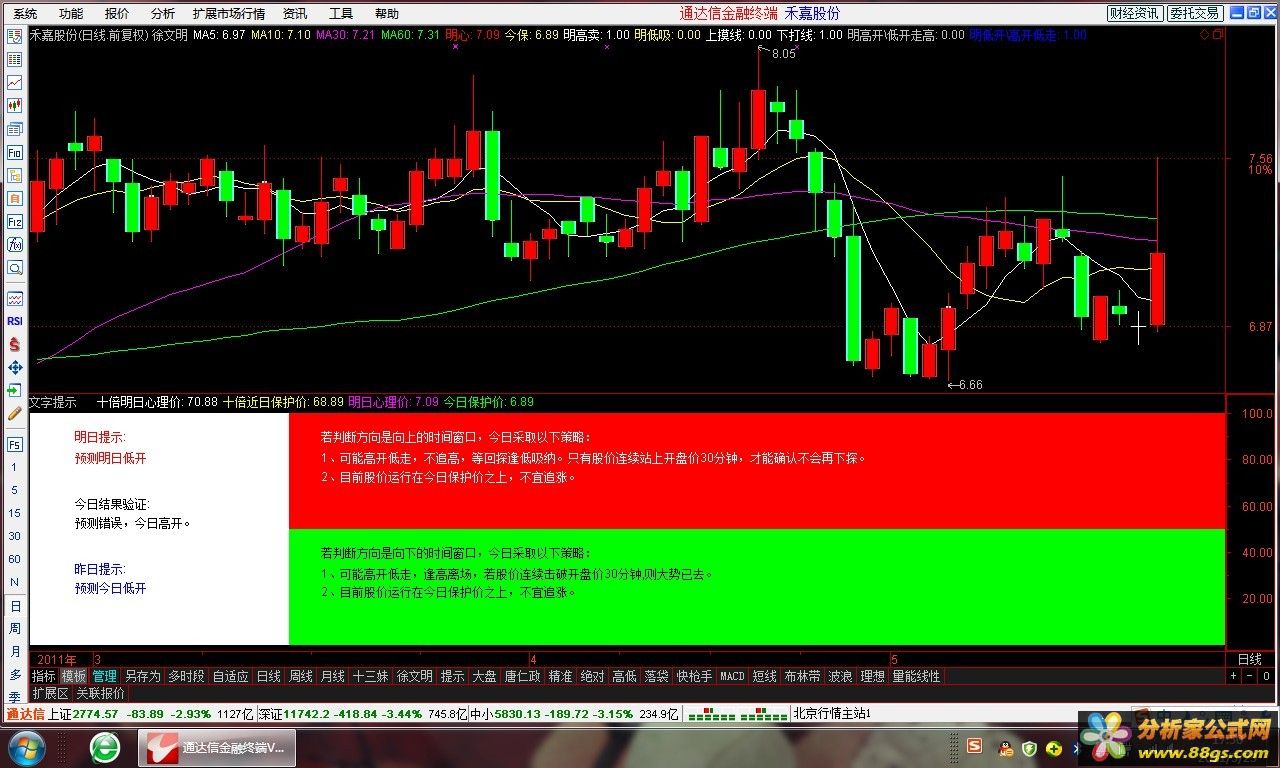Click the F5 icon in left sidebar

(15, 444)
